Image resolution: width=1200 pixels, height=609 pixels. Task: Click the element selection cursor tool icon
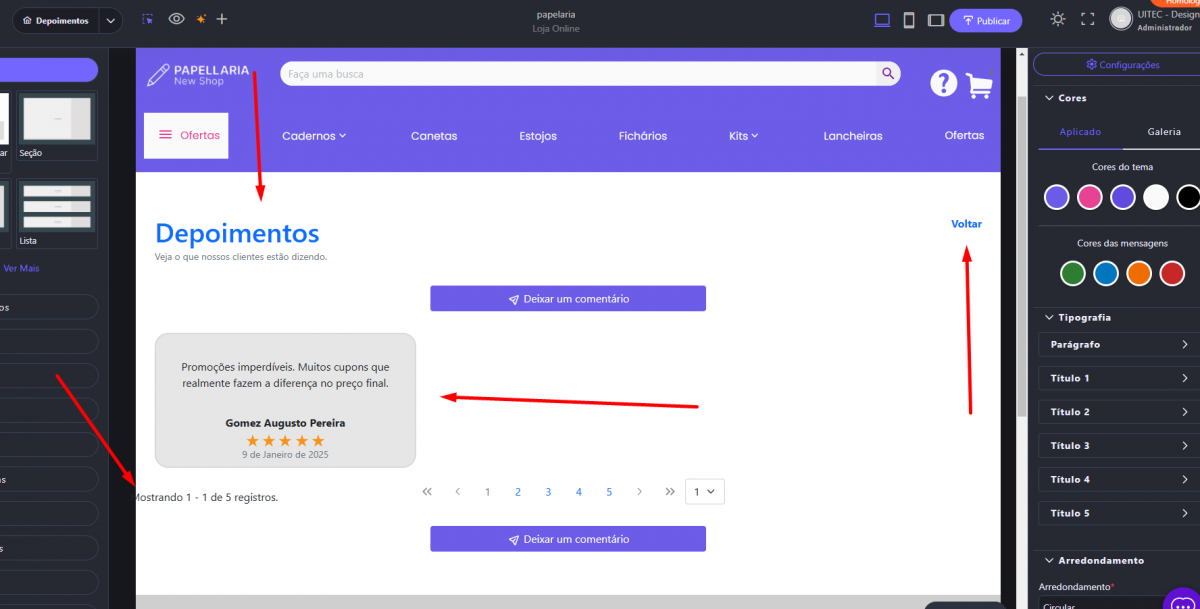pyautogui.click(x=148, y=19)
